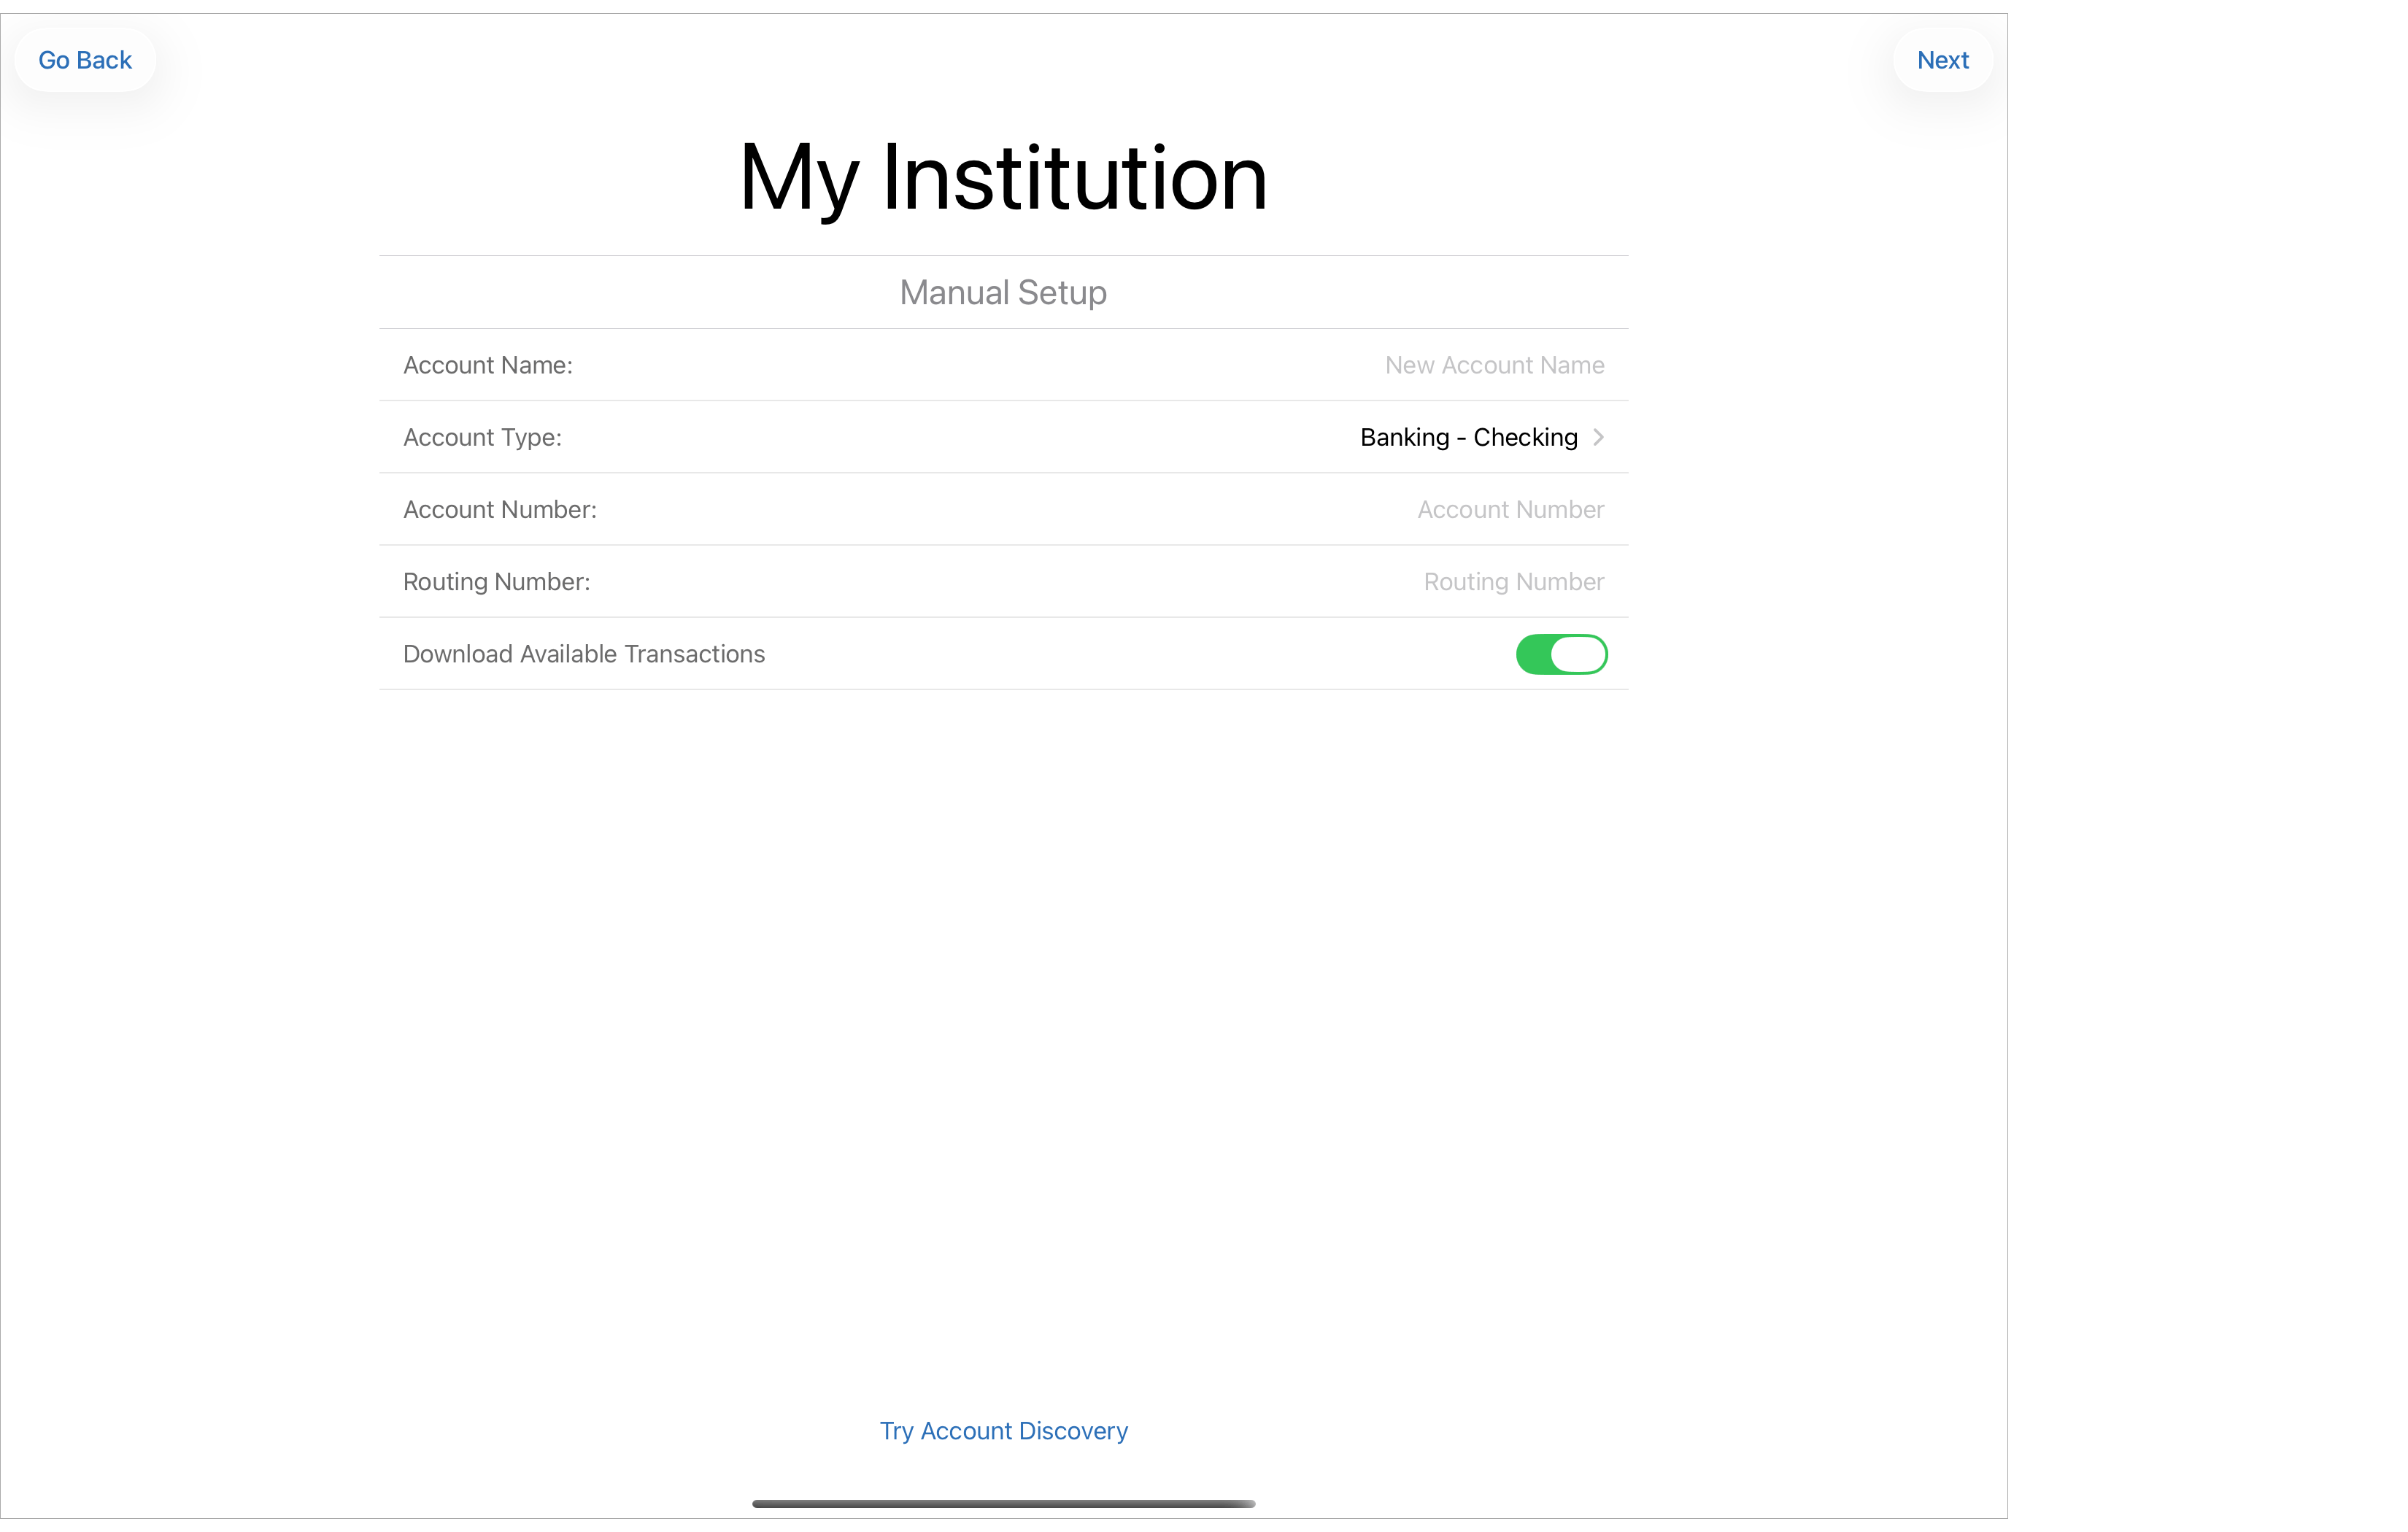Click the My Institution title

pyautogui.click(x=1003, y=178)
